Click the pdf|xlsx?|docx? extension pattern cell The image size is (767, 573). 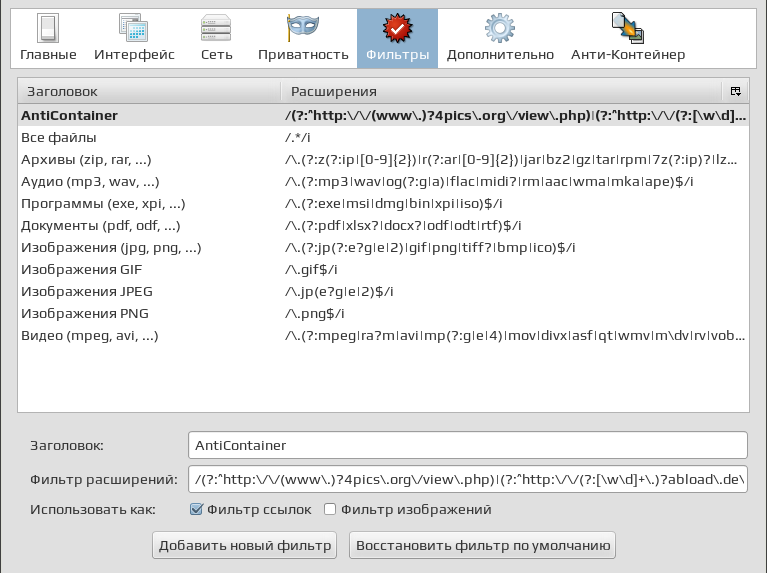(x=403, y=226)
